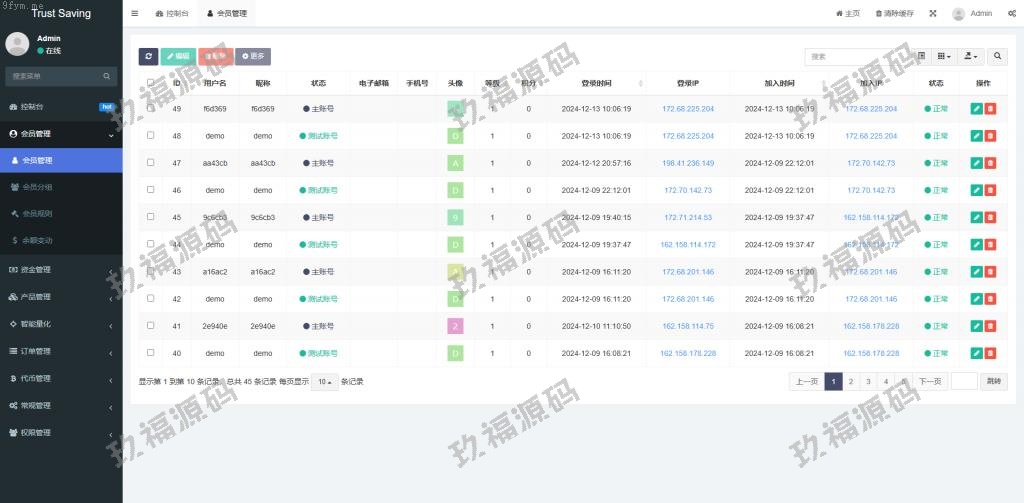Viewport: 1024px width, 503px height.
Task: Click edit pencil icon for user ID 40
Action: coord(976,353)
